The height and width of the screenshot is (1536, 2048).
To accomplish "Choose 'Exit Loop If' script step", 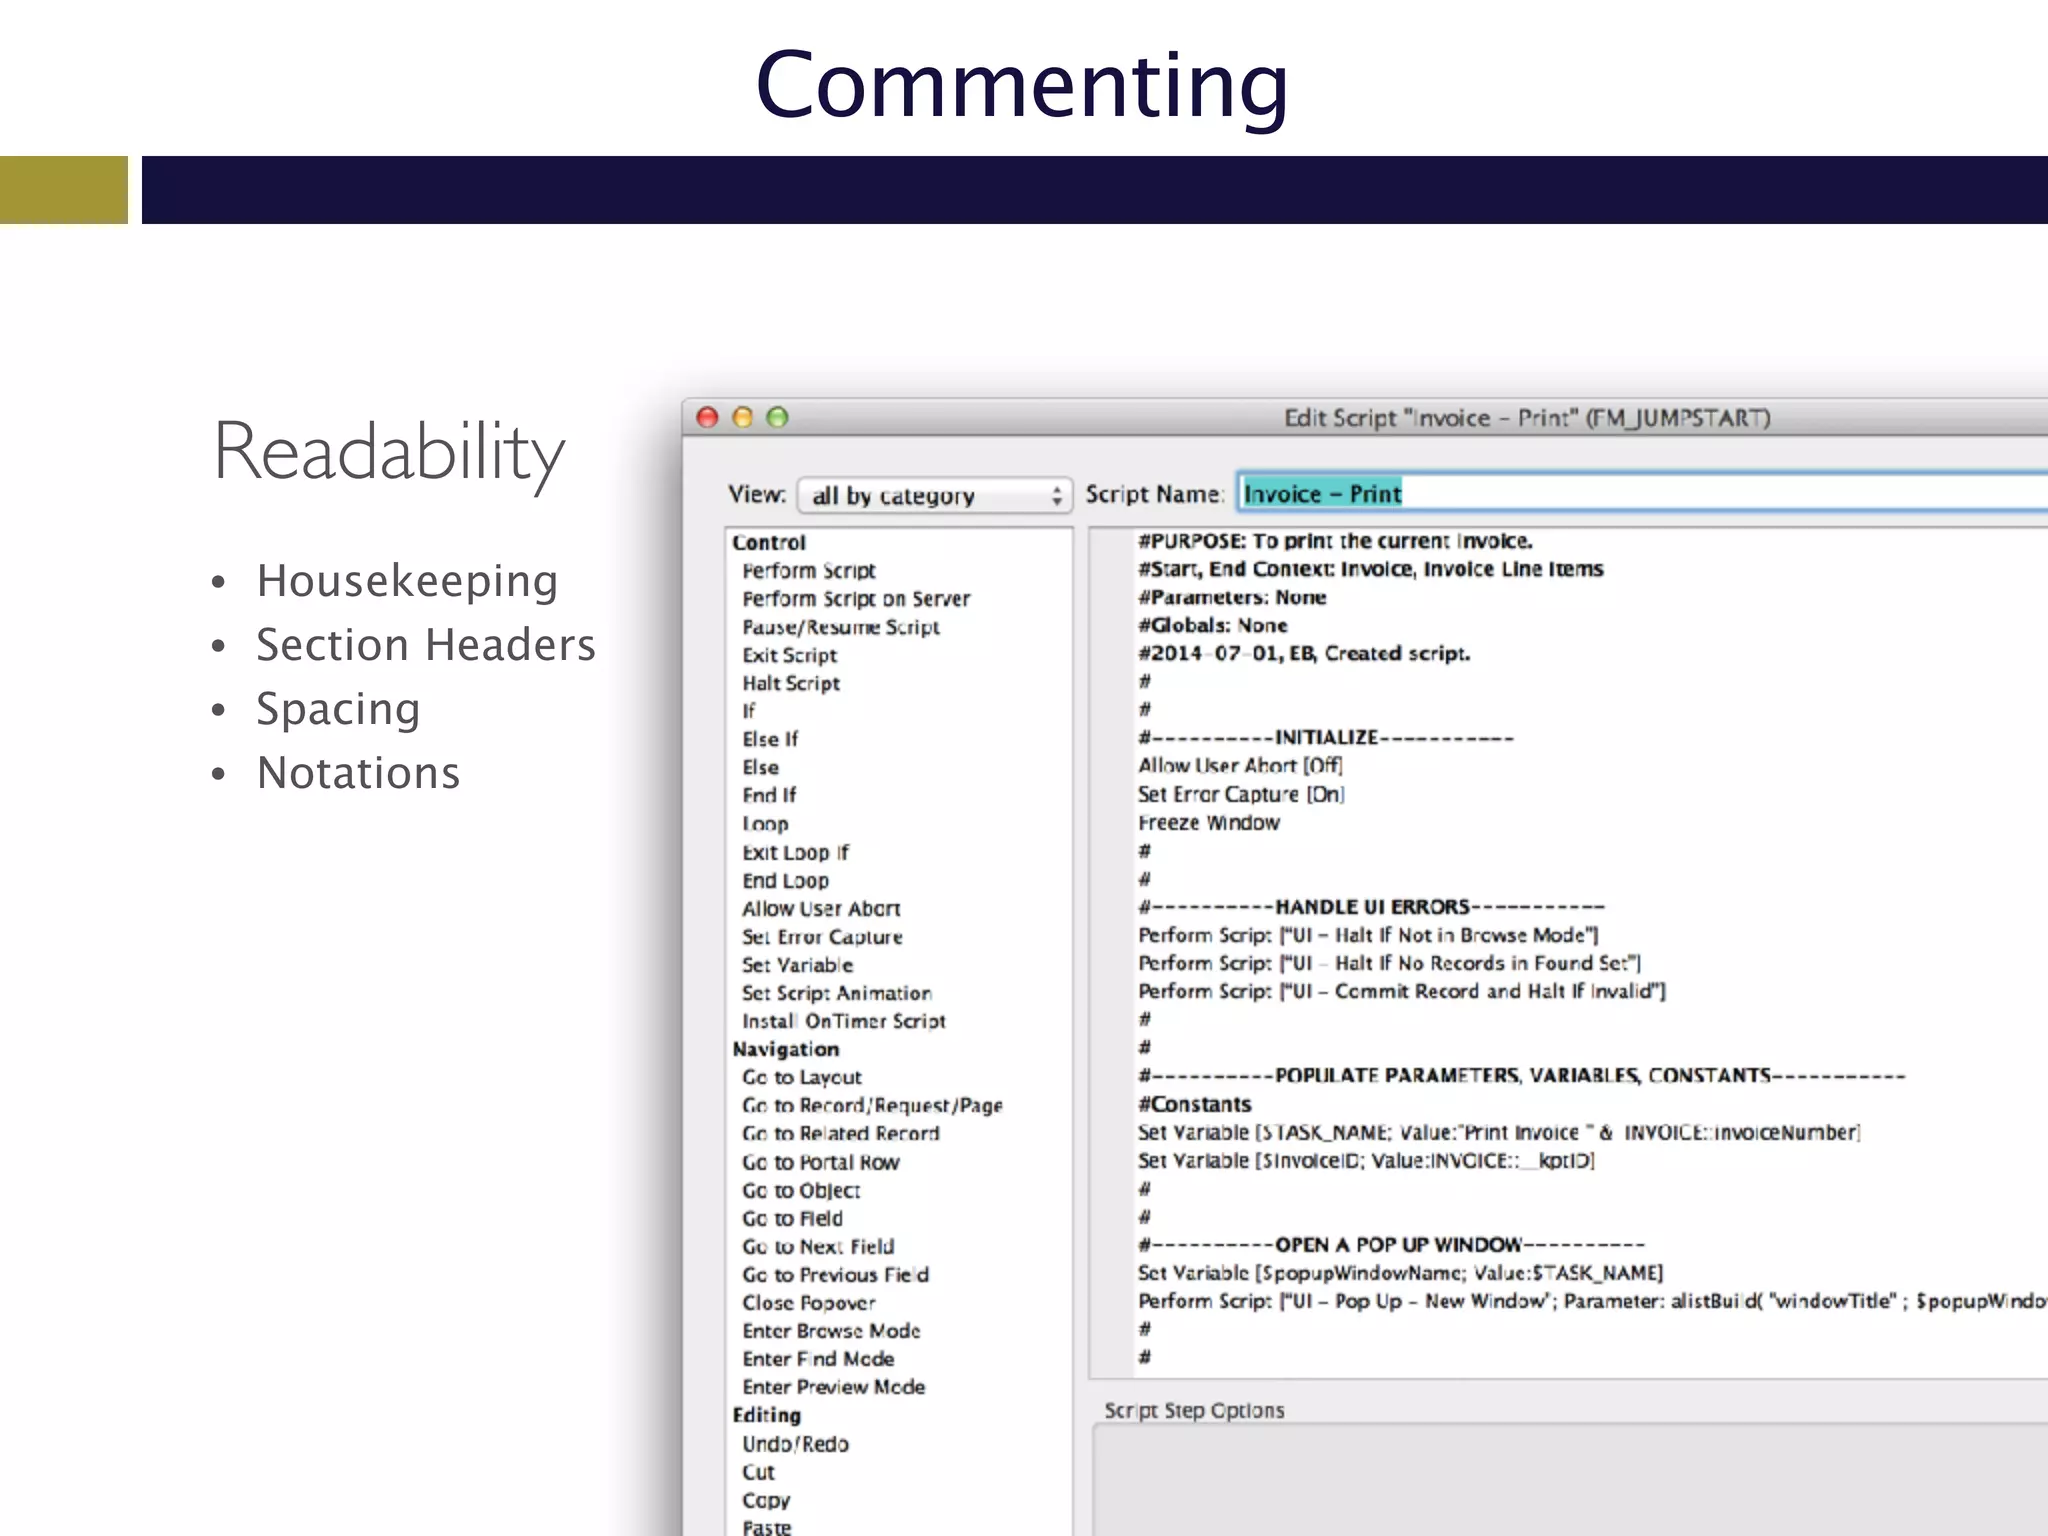I will coord(795,852).
